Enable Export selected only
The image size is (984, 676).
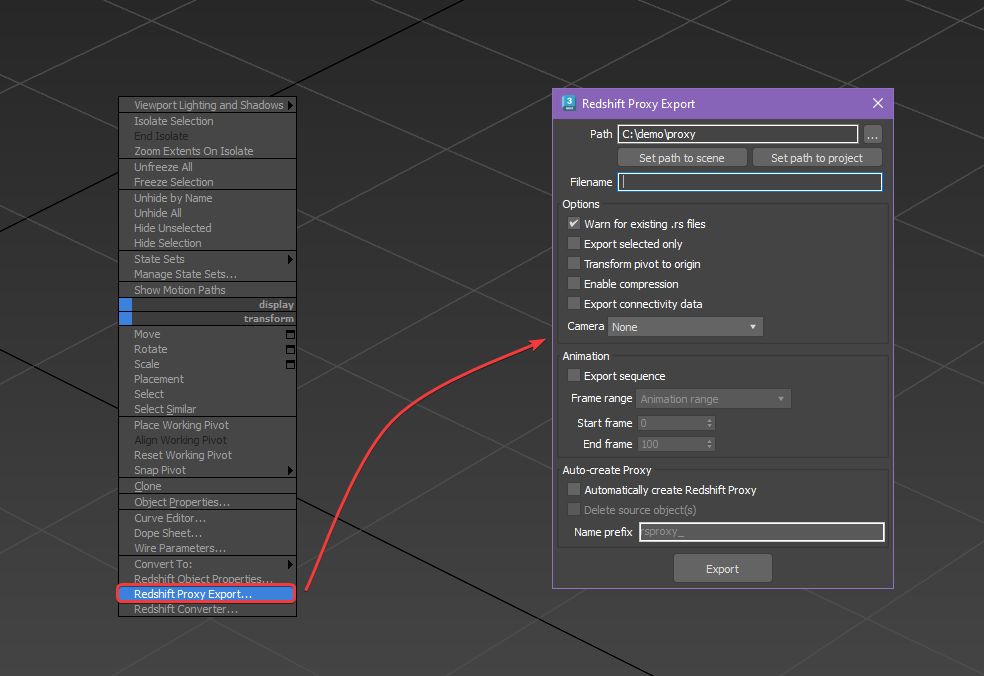pos(574,244)
